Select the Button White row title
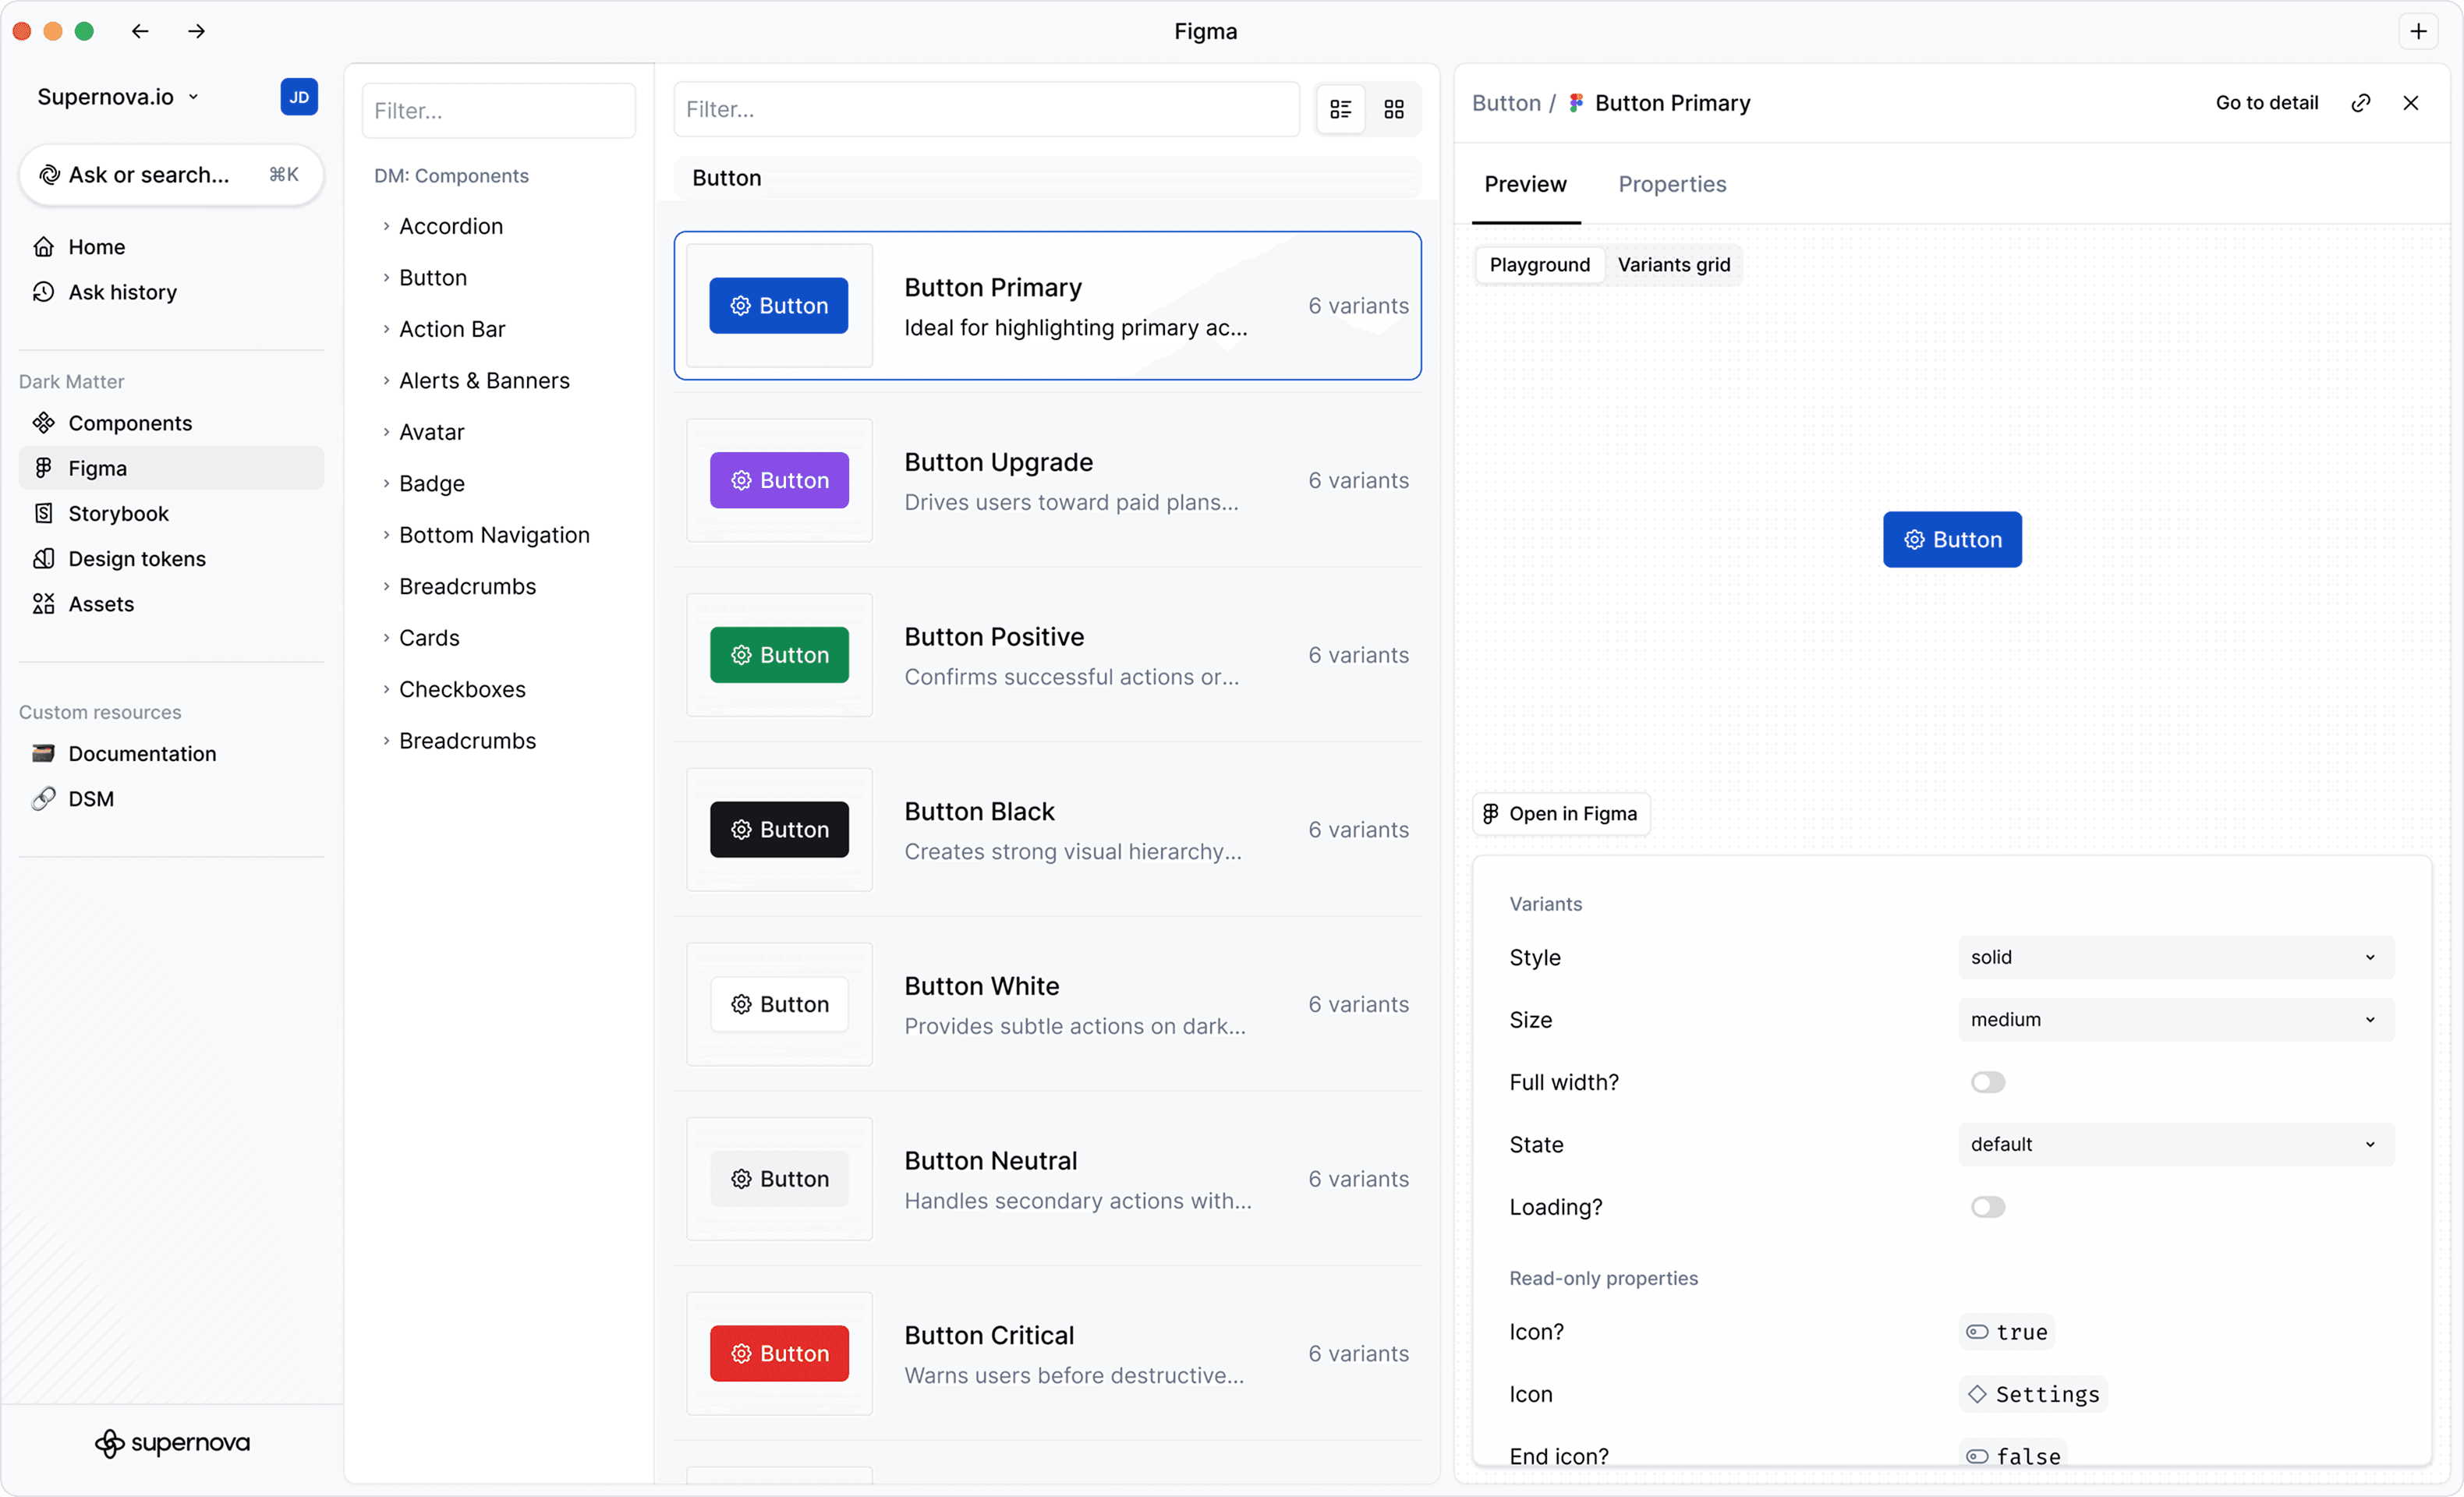This screenshot has width=2464, height=1497. pos(981,986)
